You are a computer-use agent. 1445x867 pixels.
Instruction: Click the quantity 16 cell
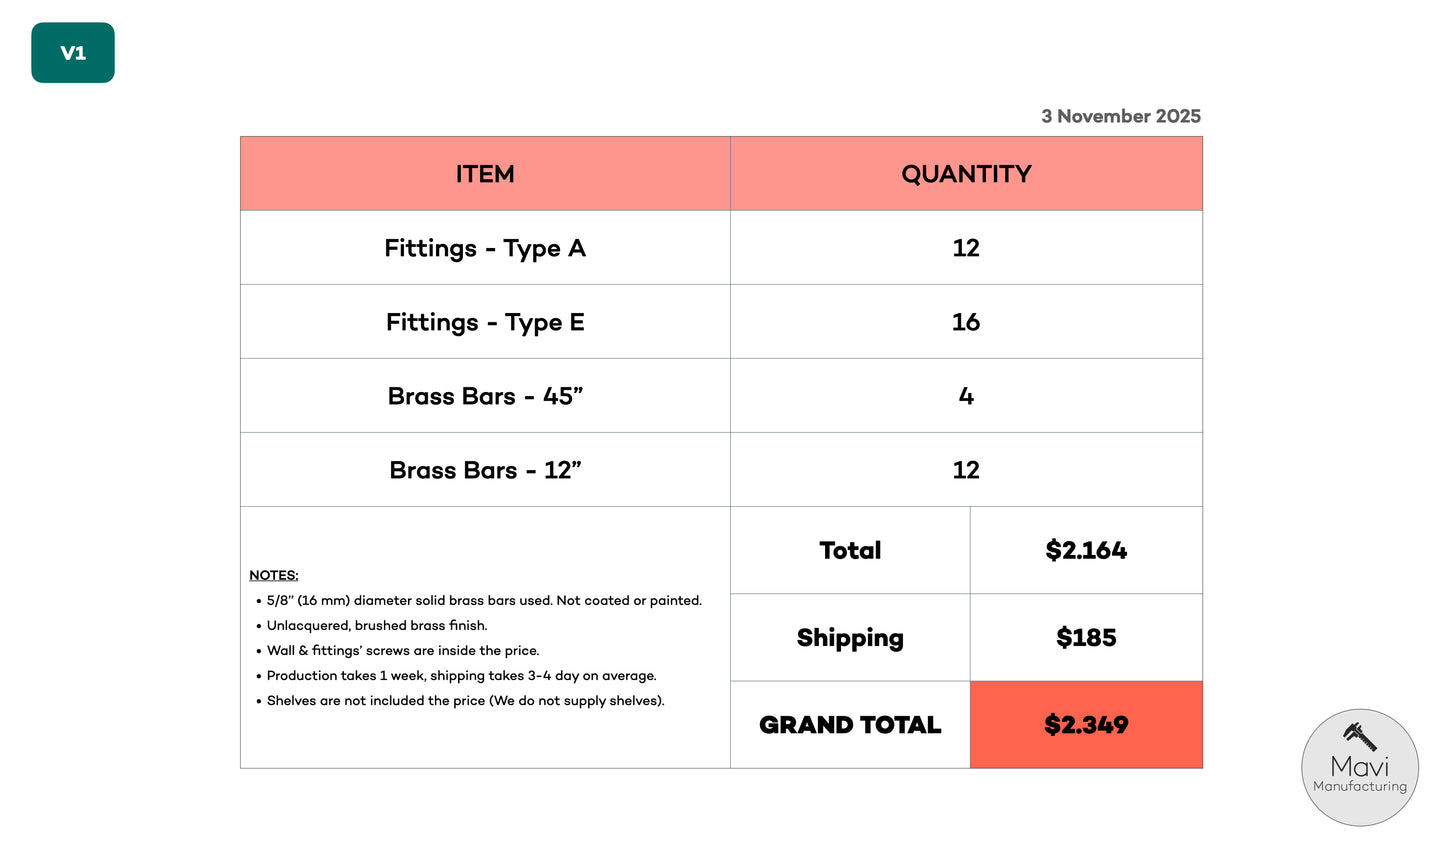point(966,322)
